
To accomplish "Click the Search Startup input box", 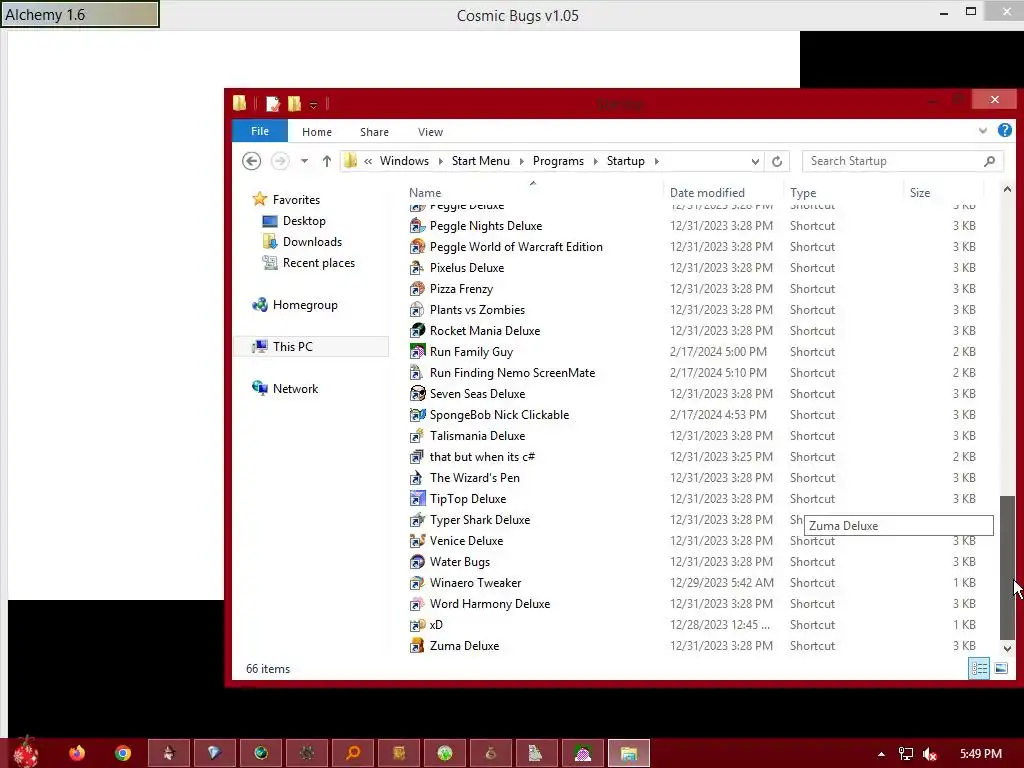I will [x=893, y=161].
